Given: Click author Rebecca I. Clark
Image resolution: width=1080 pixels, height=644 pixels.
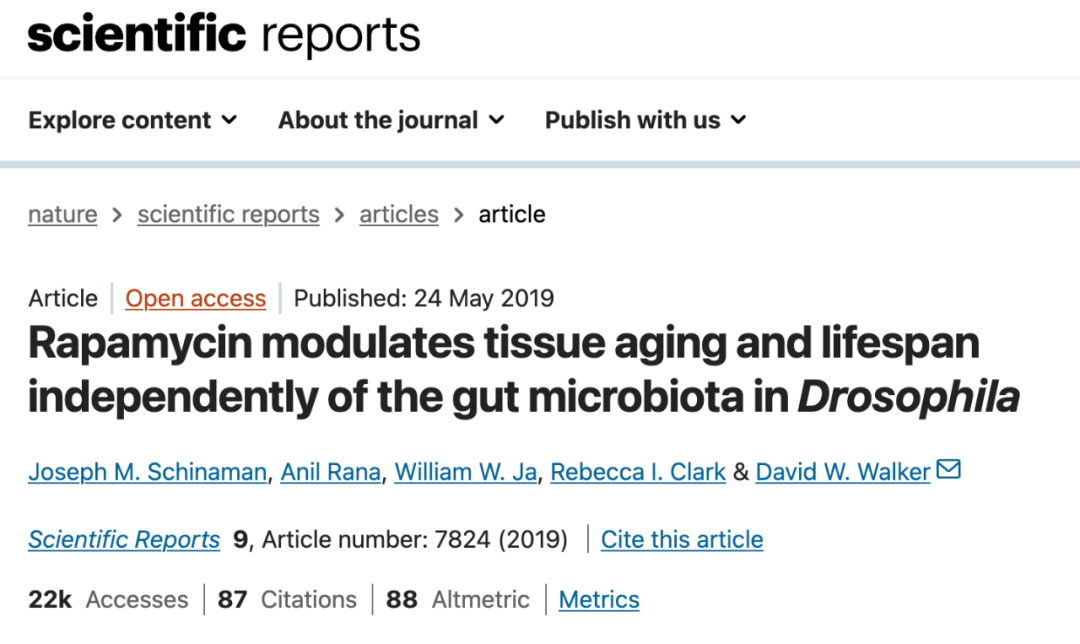Looking at the screenshot, I should 638,472.
